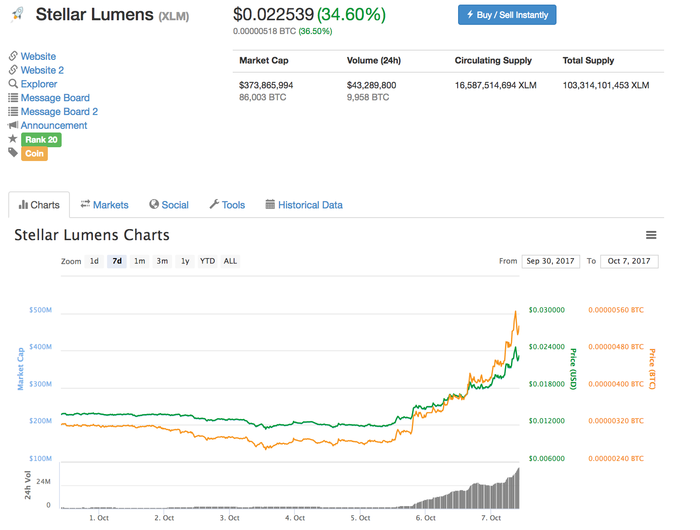The width and height of the screenshot is (700, 530).
Task: Click the total supply 103,314,101,453 XLM
Action: (606, 85)
